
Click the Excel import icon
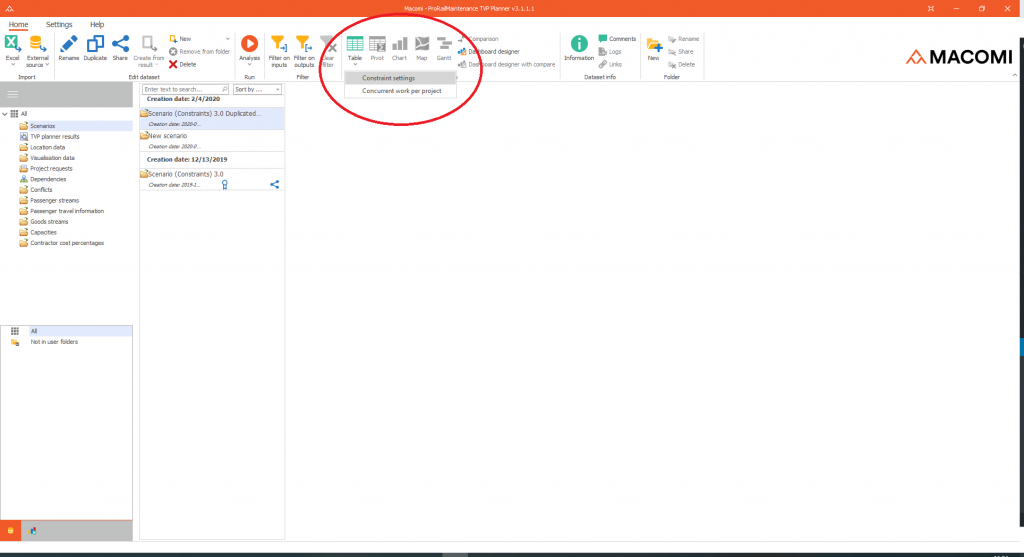[x=13, y=44]
